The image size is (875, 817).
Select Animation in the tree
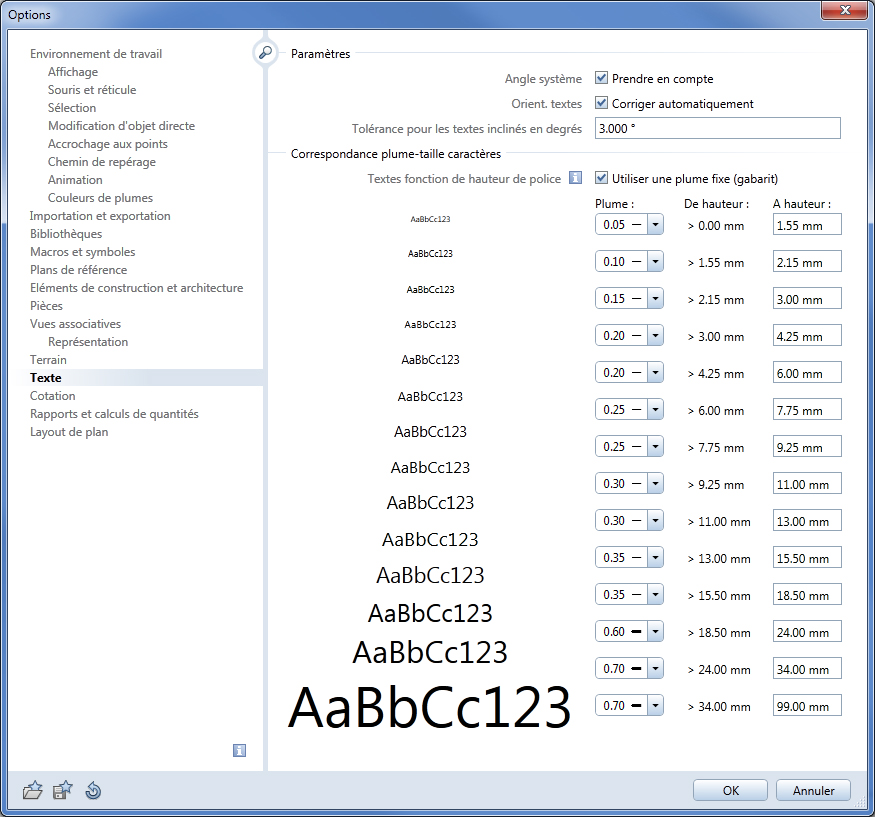75,180
